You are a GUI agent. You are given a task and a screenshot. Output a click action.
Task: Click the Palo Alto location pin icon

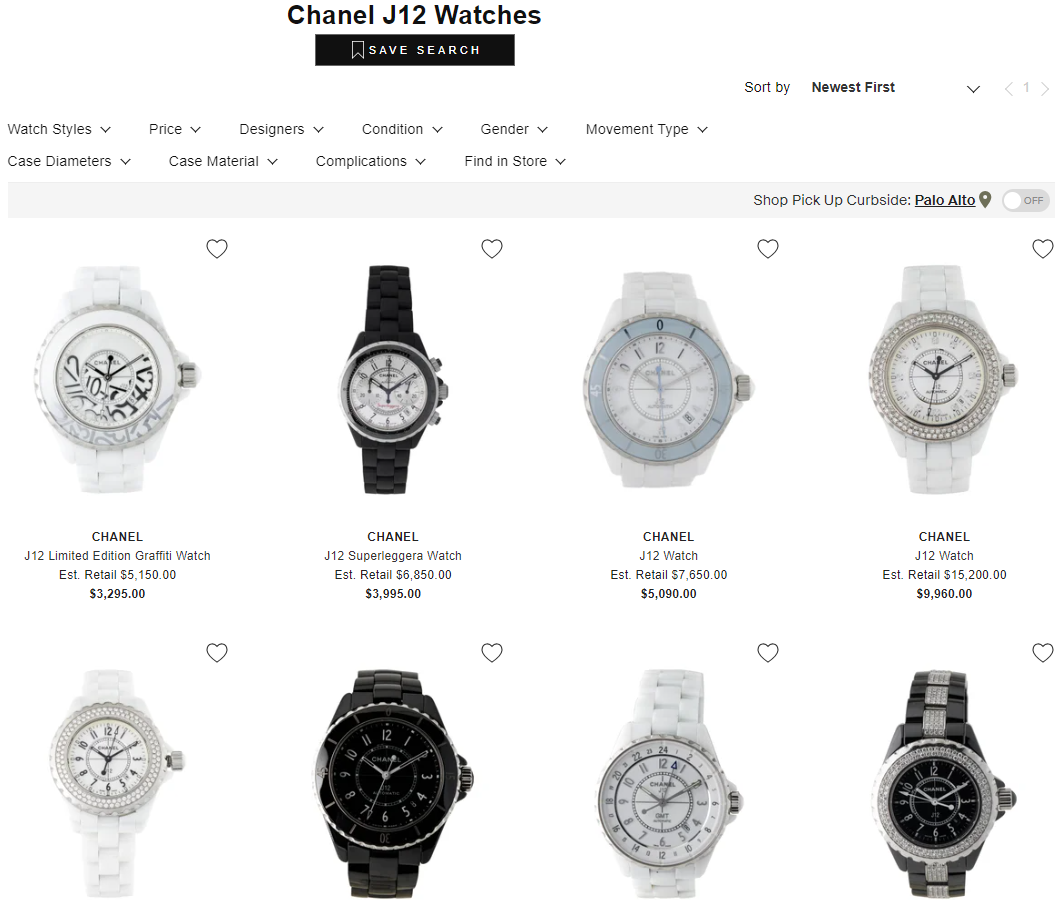[985, 200]
